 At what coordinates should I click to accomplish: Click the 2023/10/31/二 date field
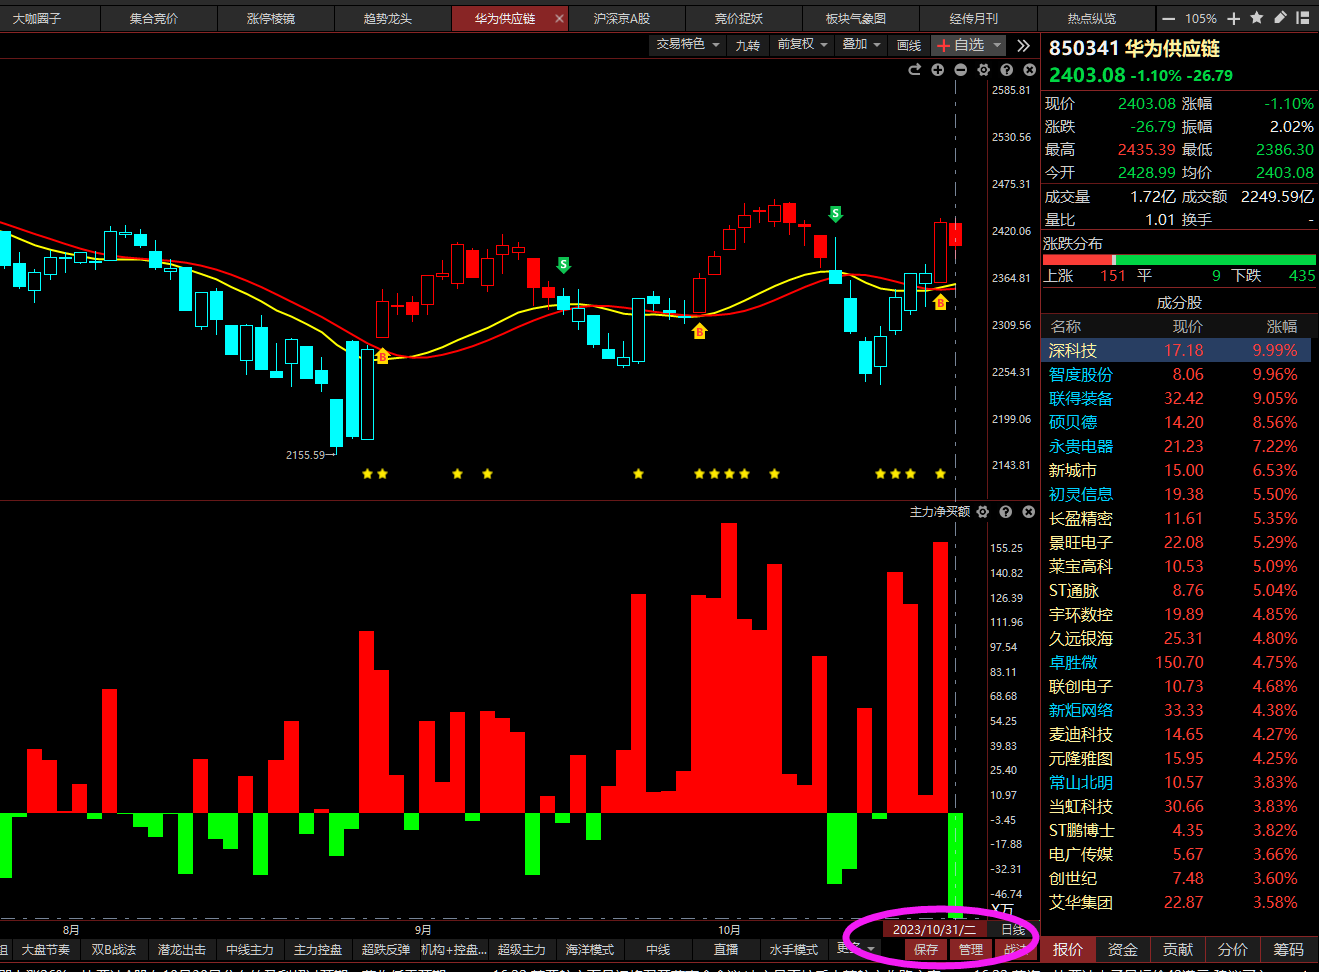(x=934, y=929)
